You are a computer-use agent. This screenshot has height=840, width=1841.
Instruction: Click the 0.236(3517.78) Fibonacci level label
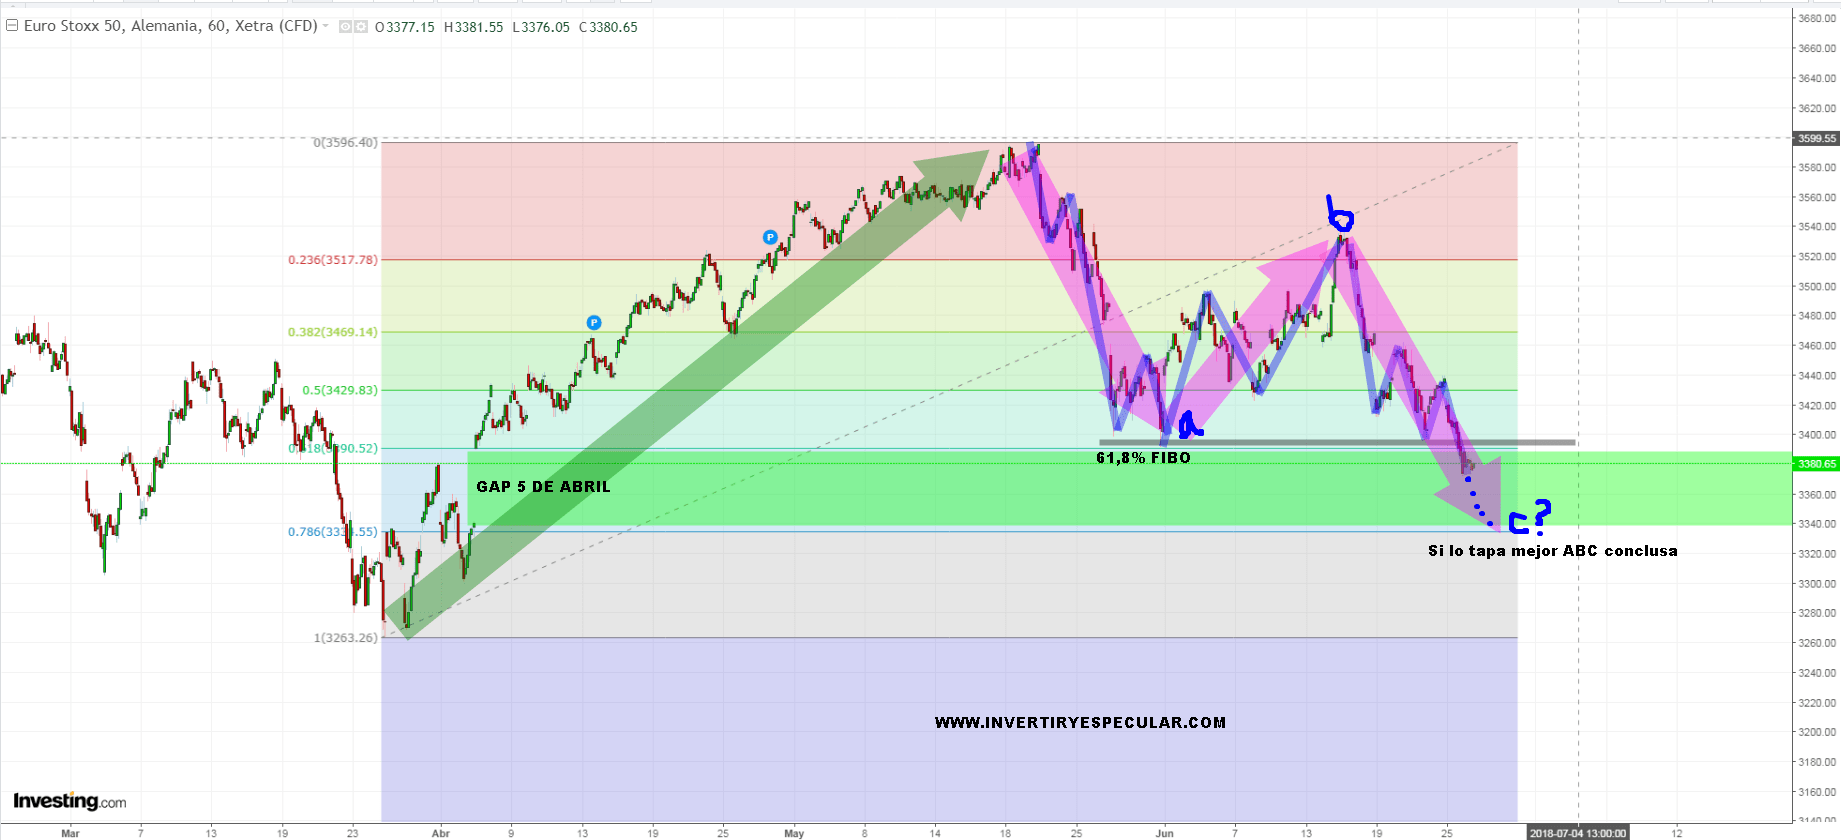[x=333, y=260]
